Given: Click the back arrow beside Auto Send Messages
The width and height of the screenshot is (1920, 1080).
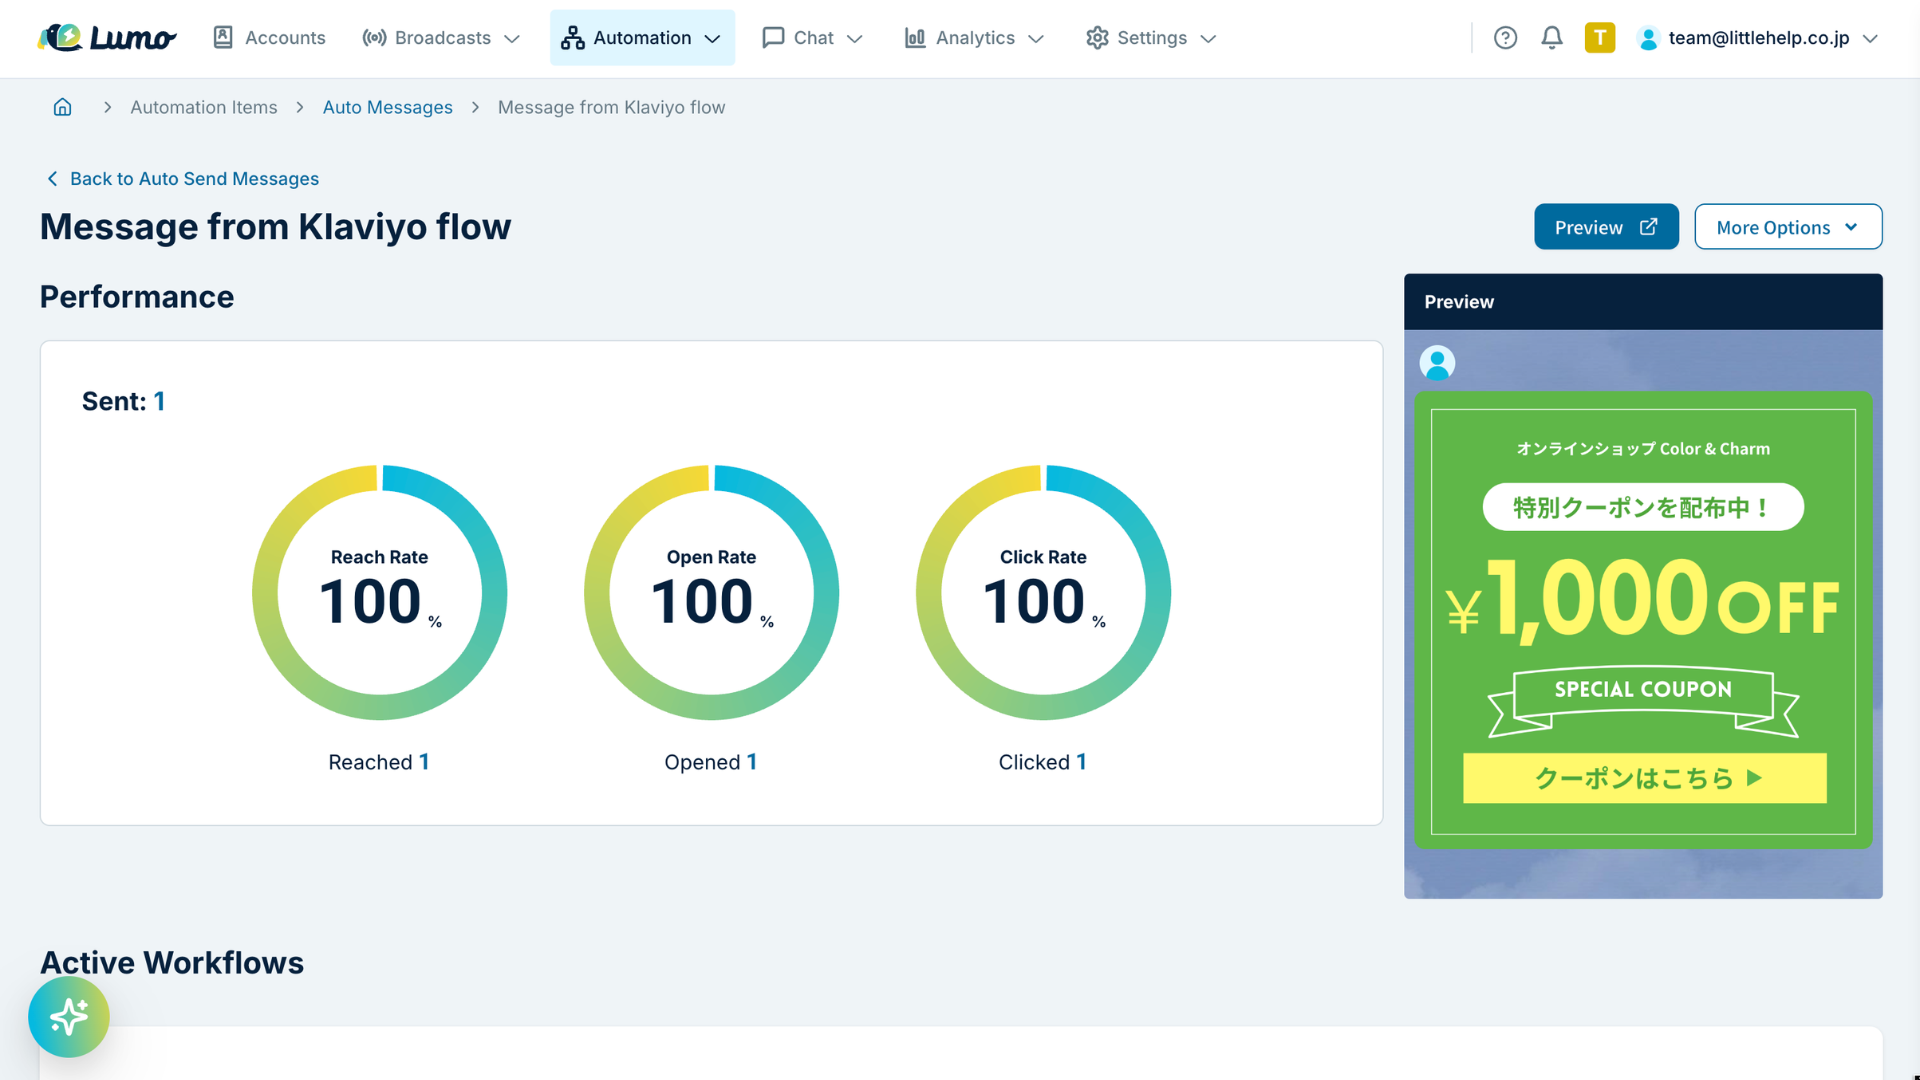Looking at the screenshot, I should pyautogui.click(x=52, y=178).
